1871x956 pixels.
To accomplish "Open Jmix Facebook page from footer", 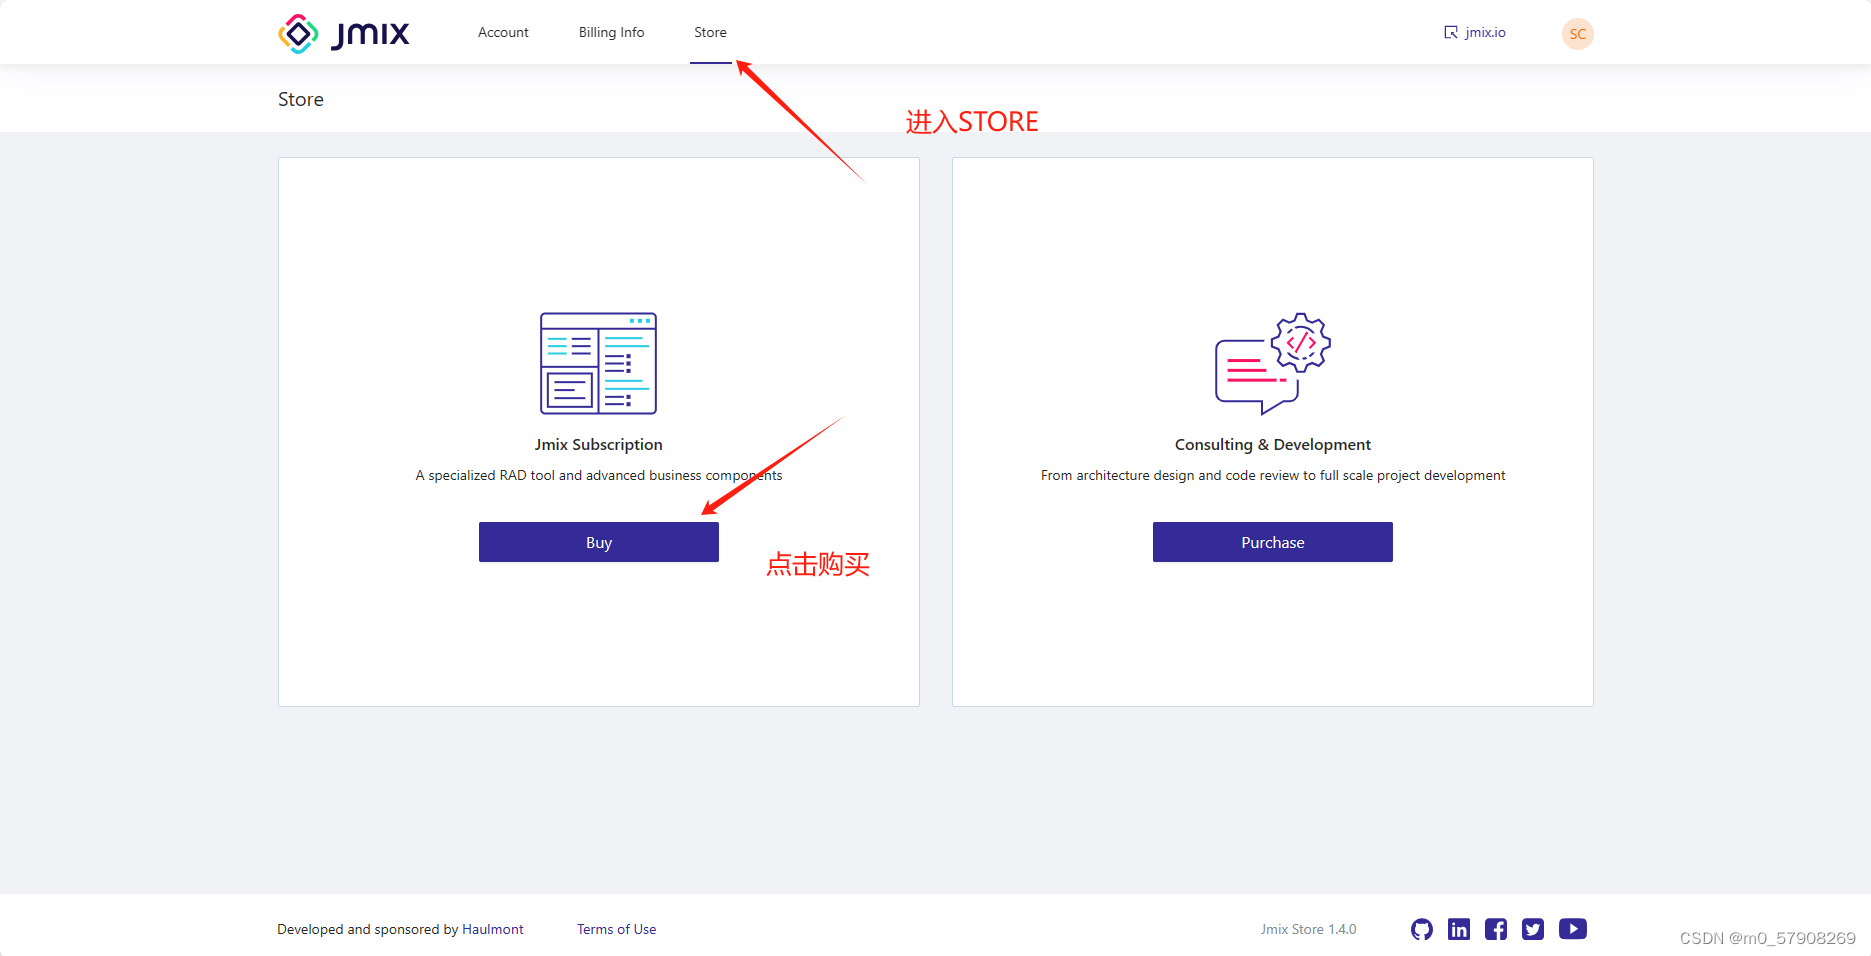I will (x=1496, y=929).
